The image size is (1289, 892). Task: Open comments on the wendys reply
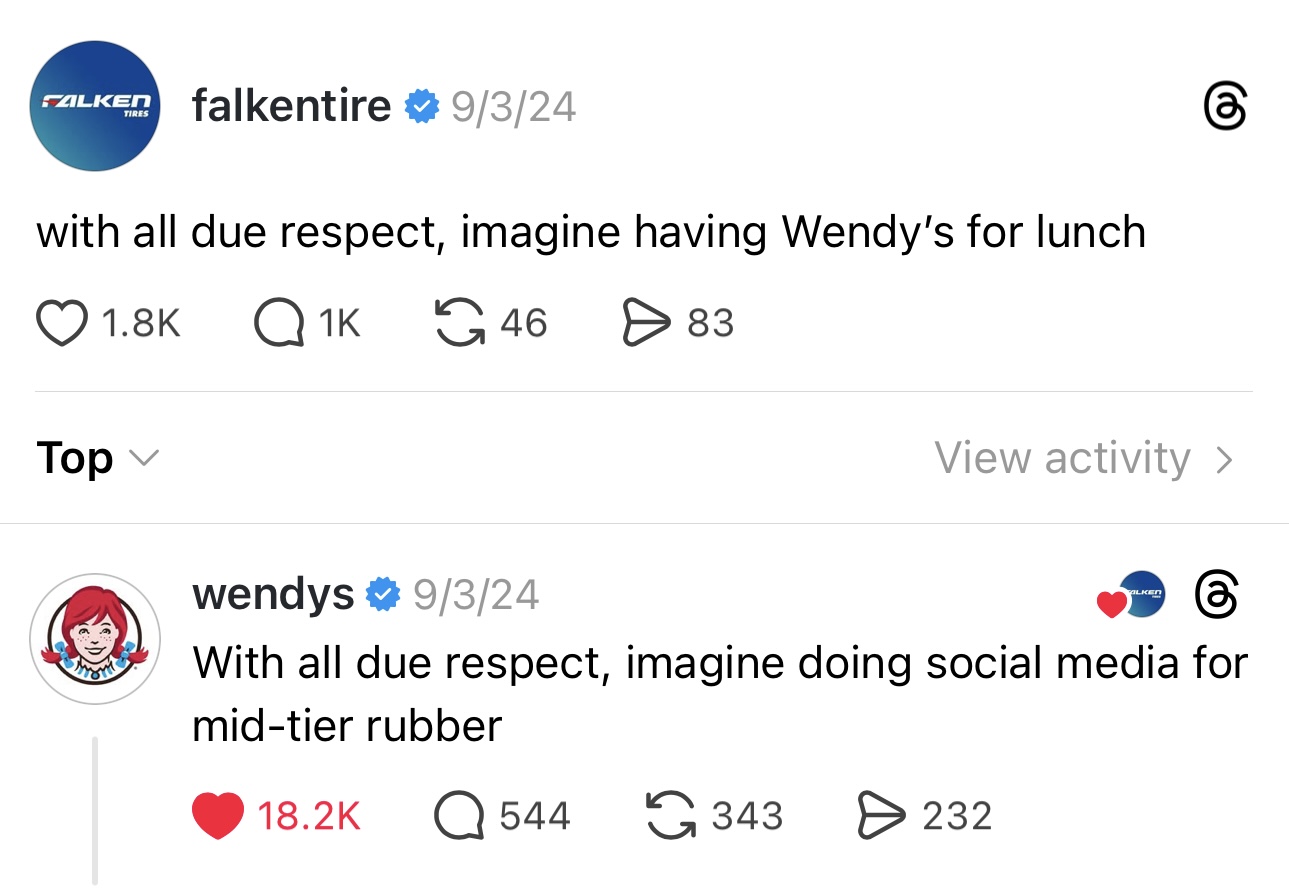pyautogui.click(x=458, y=816)
